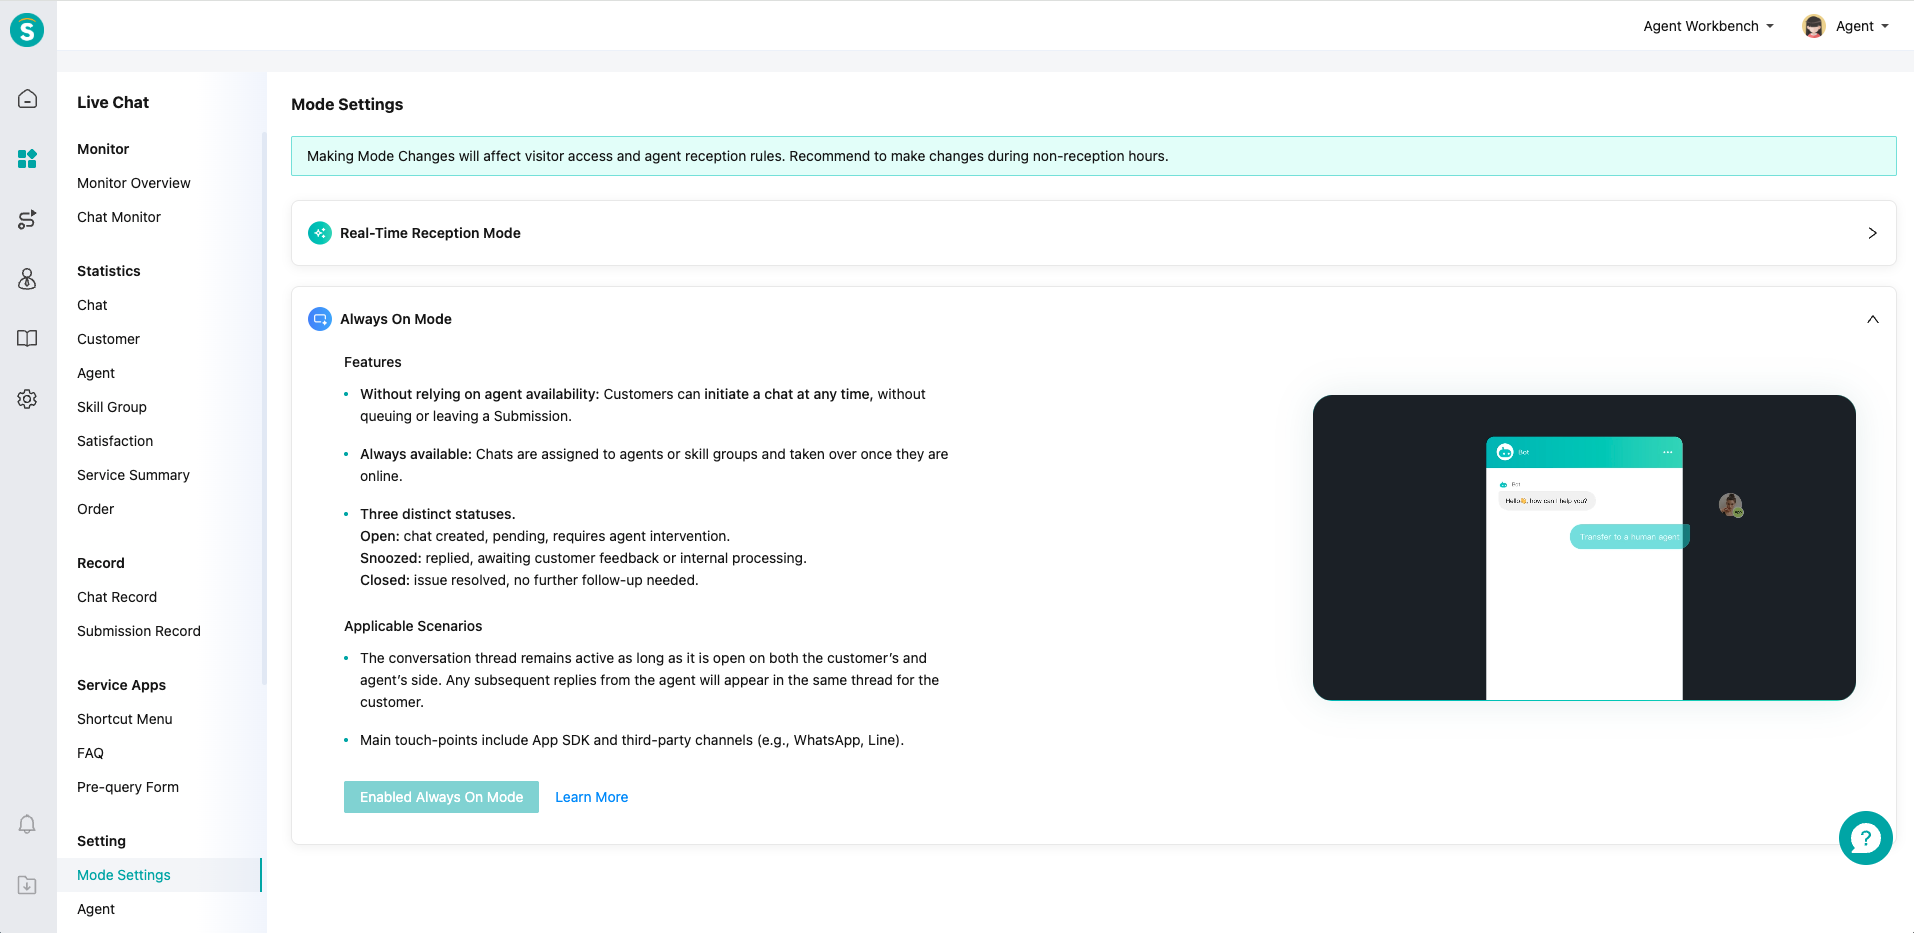Screen dimensions: 1914x933
Task: Select Pre-query Form menu item
Action: pos(128,787)
